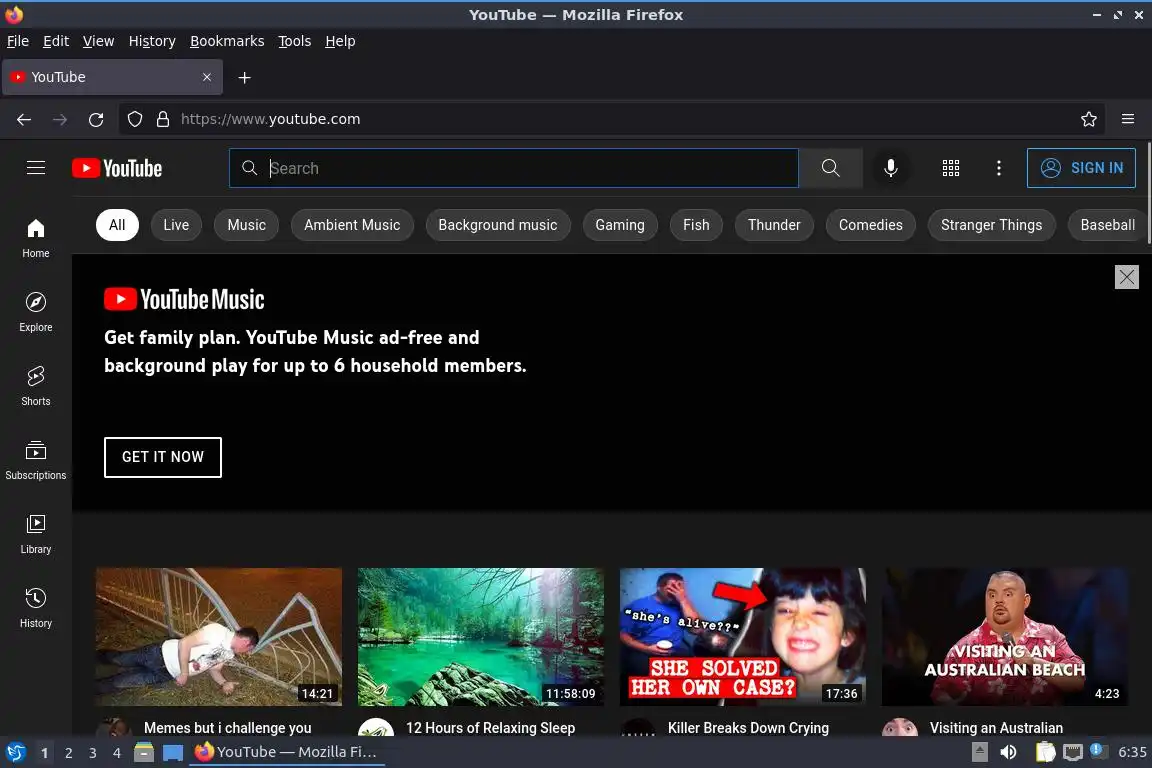Image resolution: width=1152 pixels, height=768 pixels.
Task: Open YouTube settings three-dot menu
Action: click(998, 168)
